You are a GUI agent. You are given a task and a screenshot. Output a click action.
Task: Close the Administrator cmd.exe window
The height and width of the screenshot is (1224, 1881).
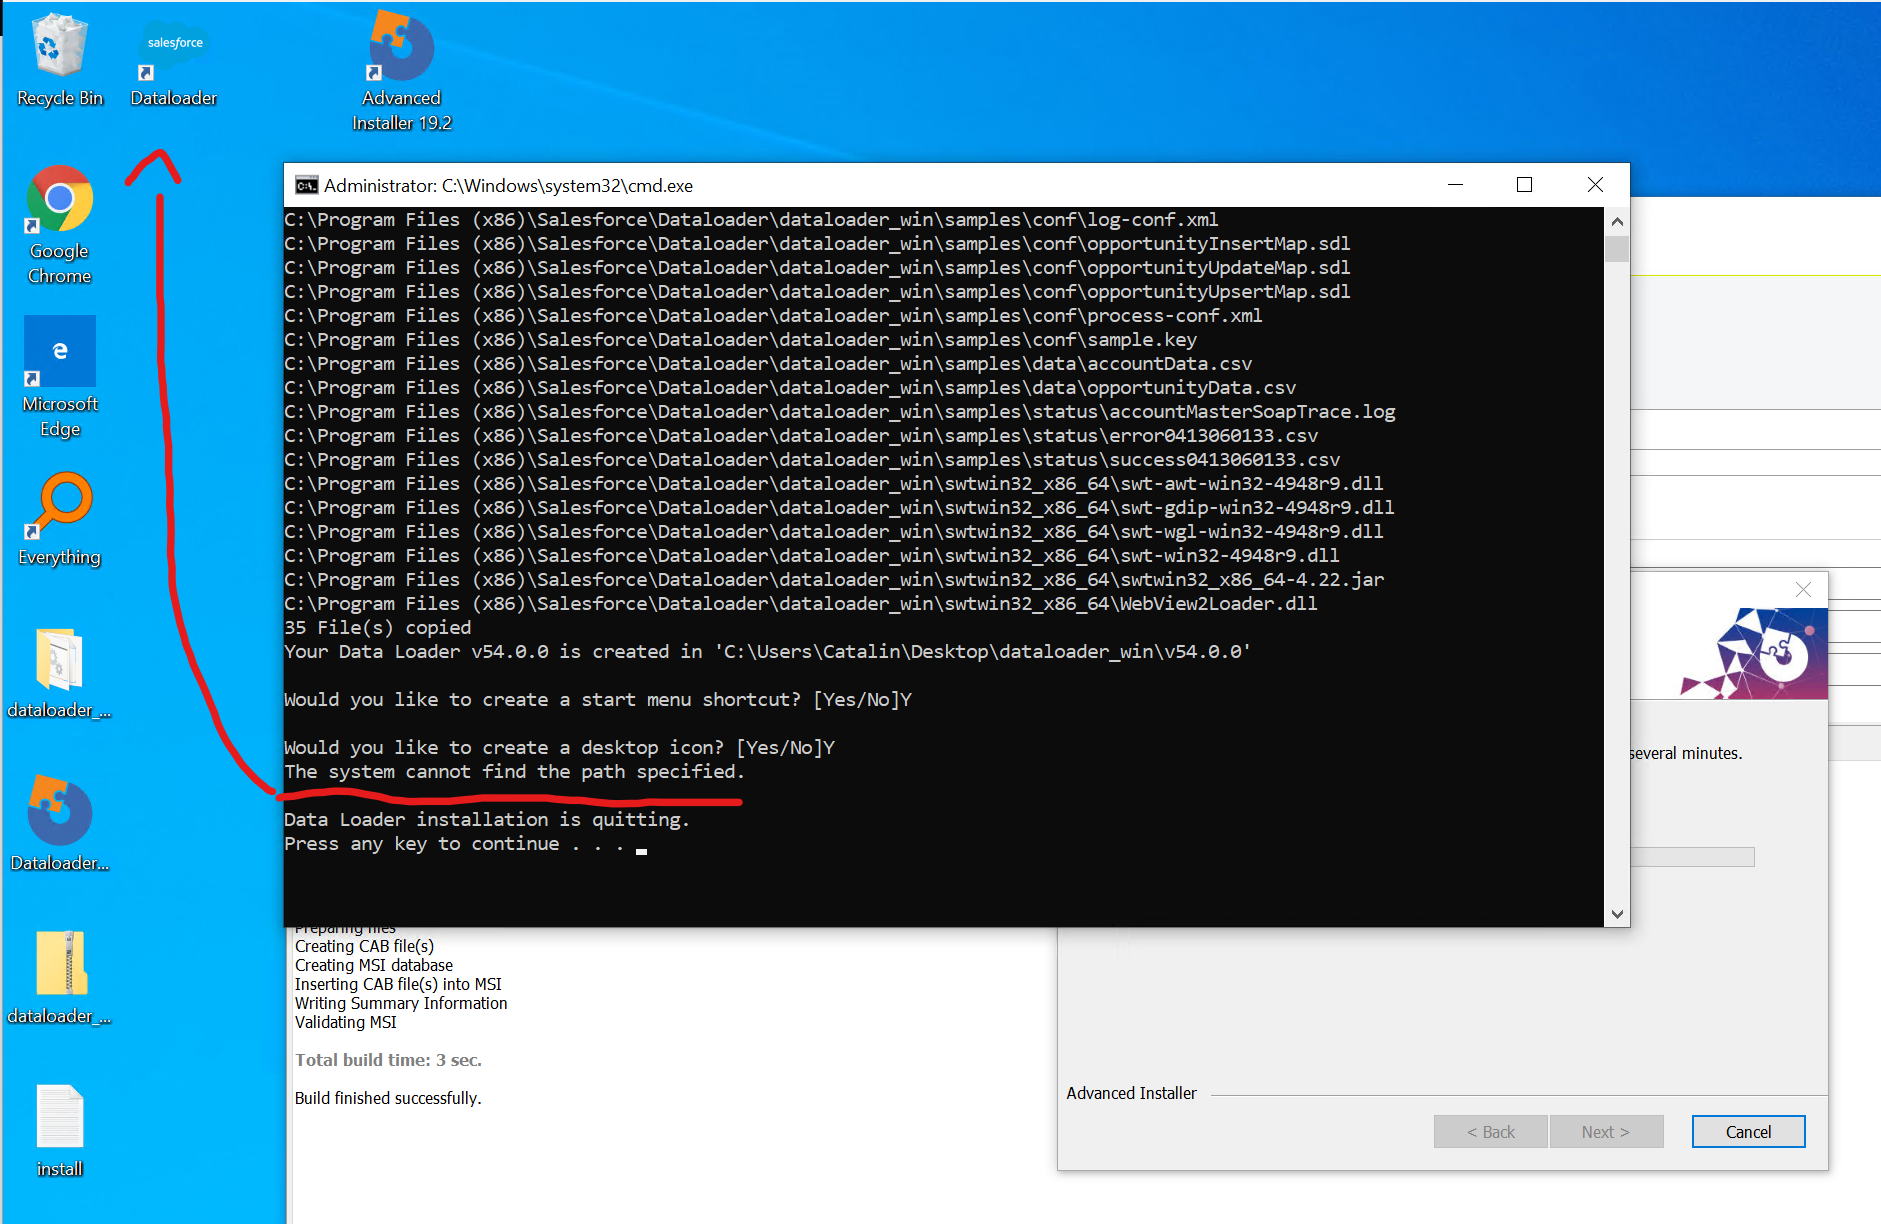point(1595,185)
